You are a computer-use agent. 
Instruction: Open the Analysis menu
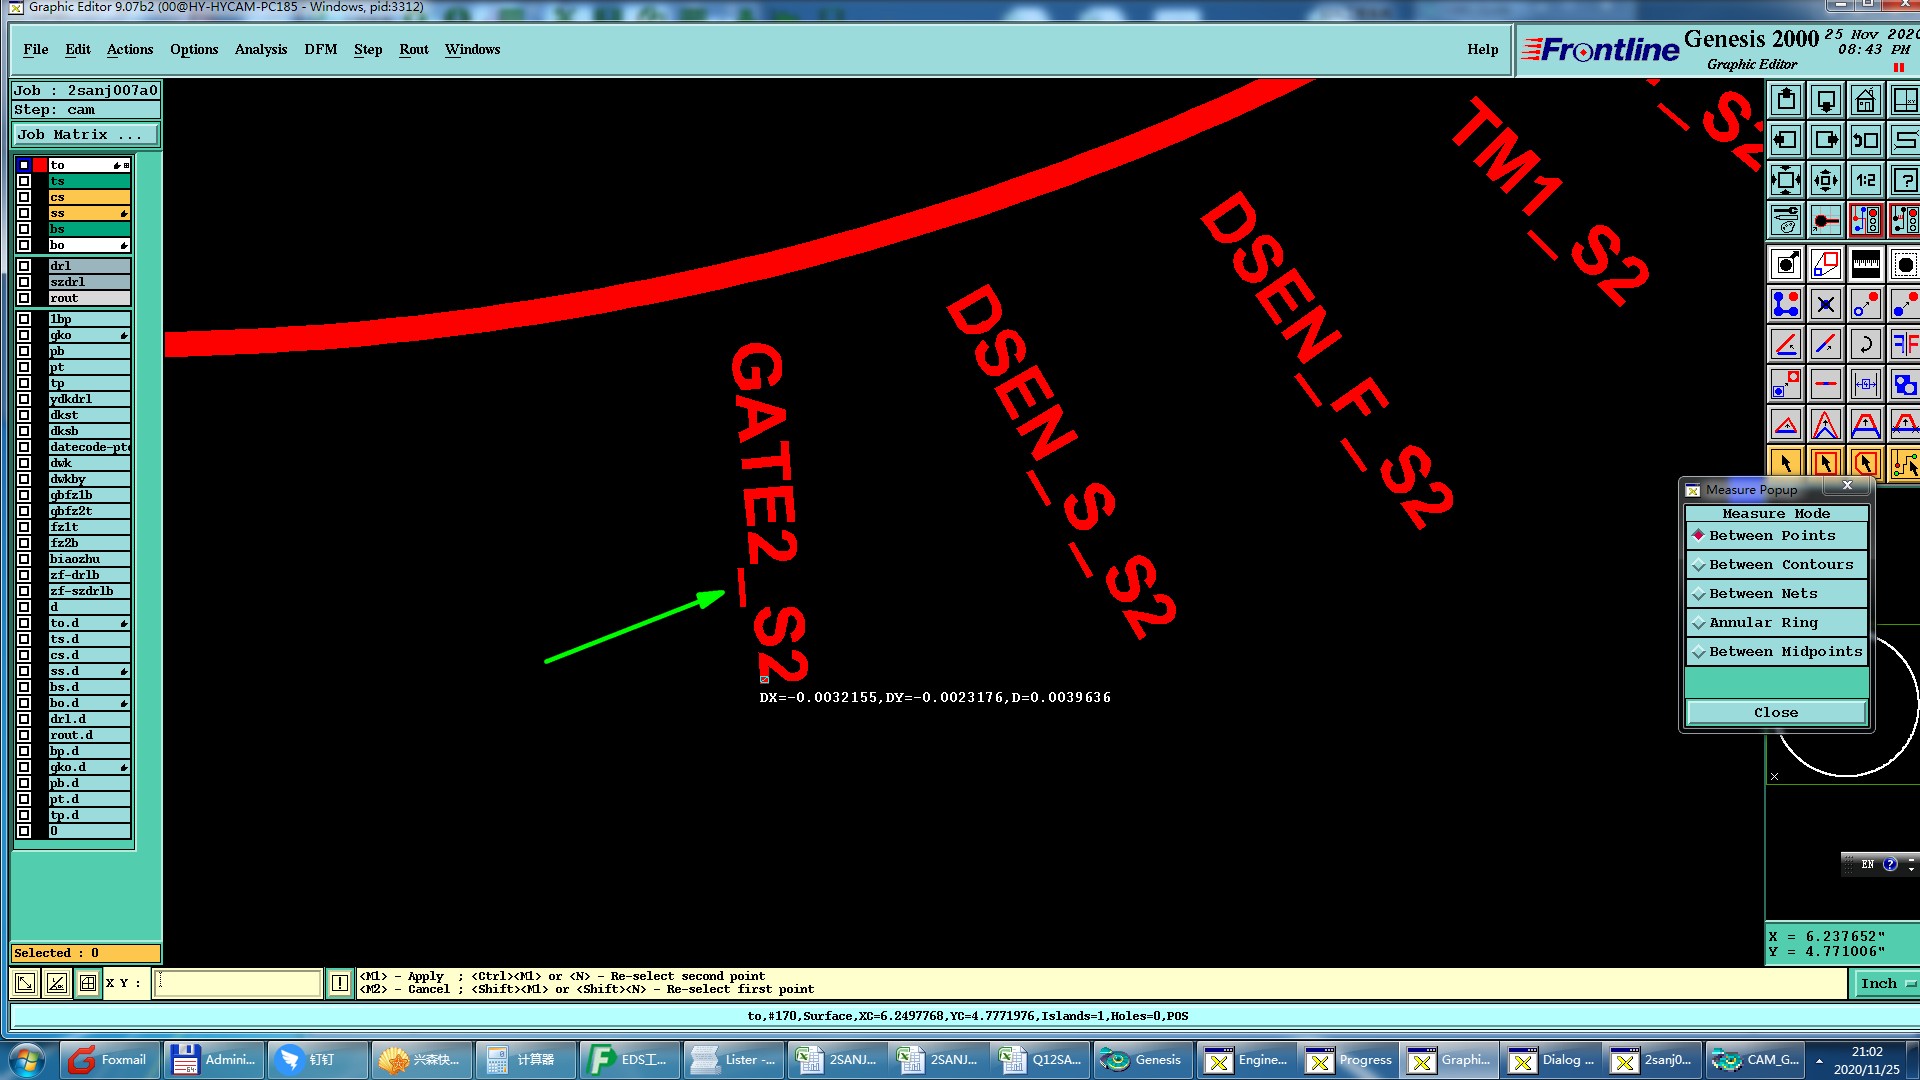(260, 50)
